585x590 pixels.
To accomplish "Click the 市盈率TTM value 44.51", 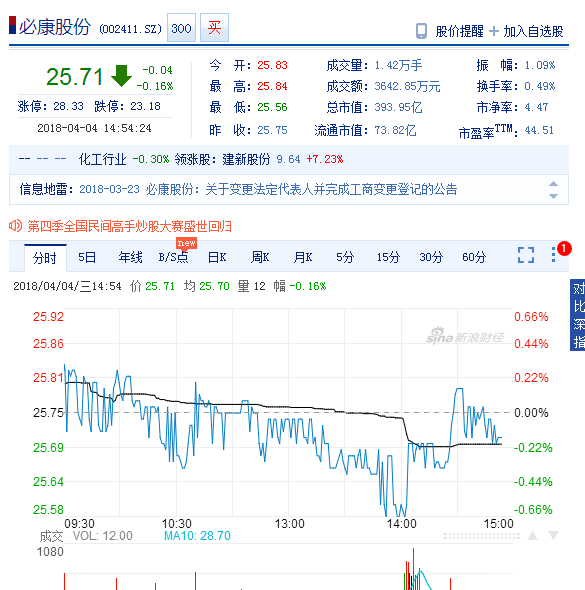I will point(539,131).
